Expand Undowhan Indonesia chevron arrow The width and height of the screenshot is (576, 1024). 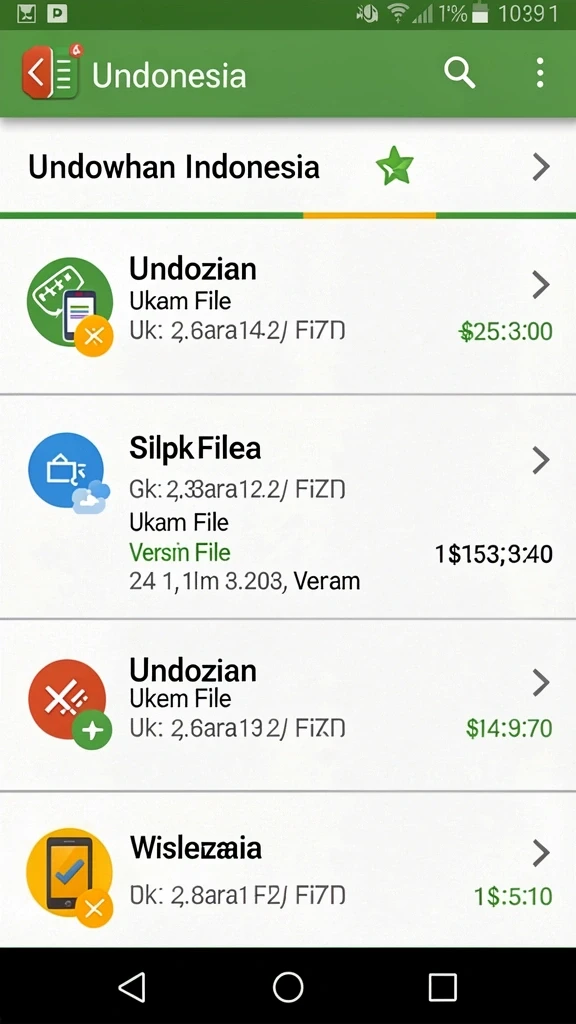click(541, 167)
